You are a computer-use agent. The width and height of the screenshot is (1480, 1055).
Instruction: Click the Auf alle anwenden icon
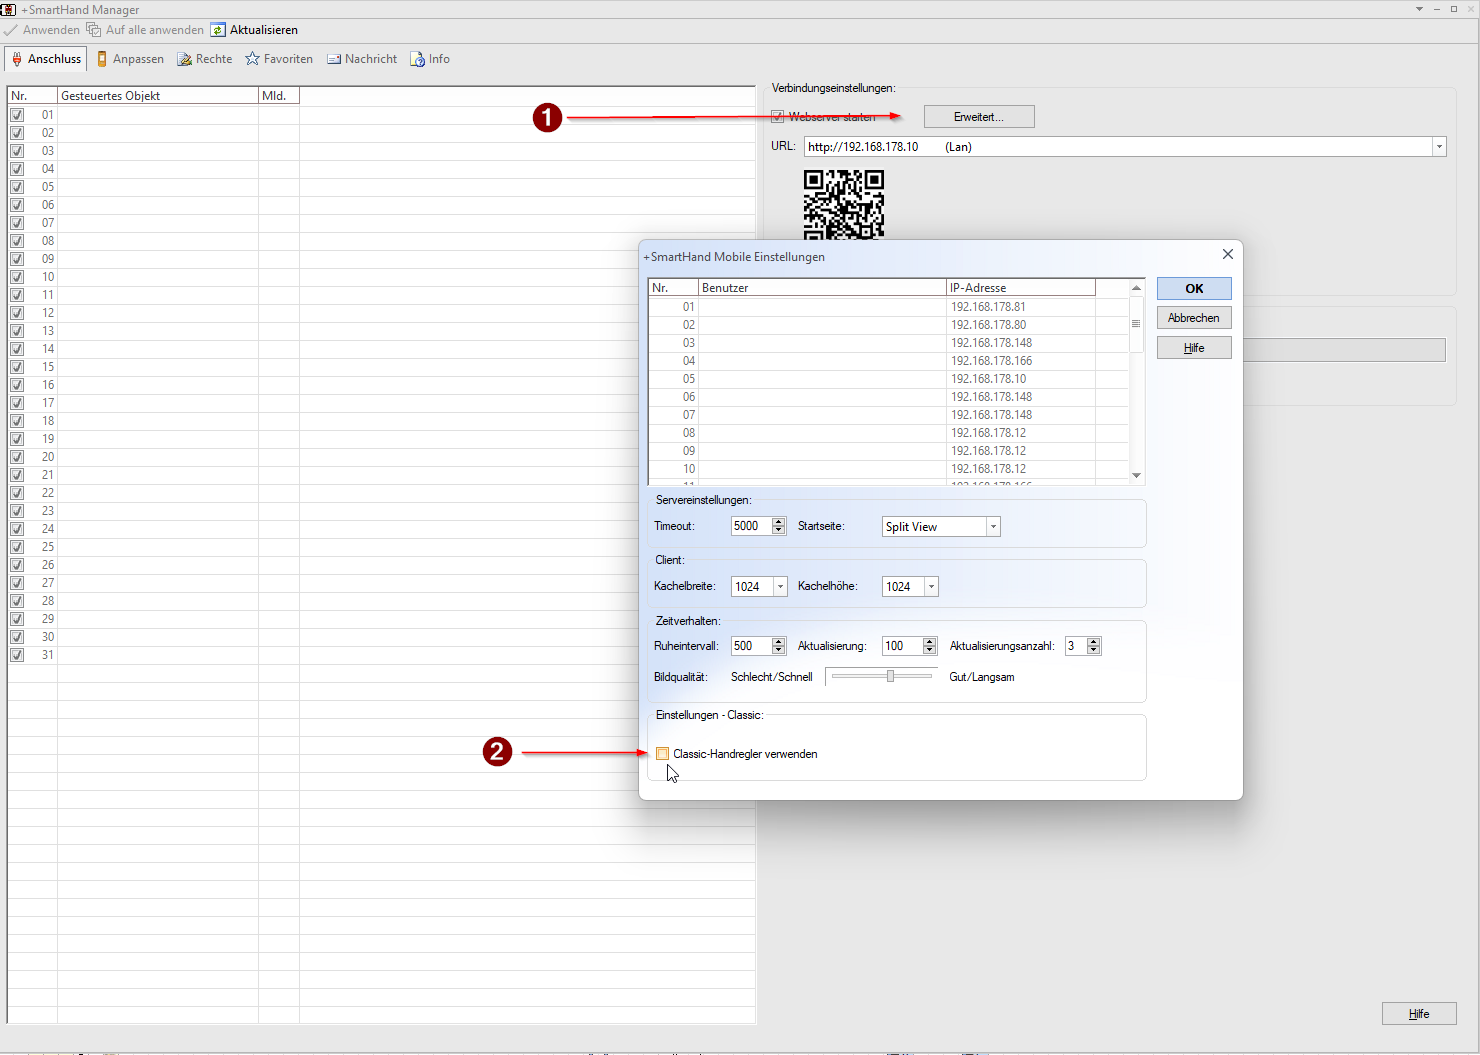pyautogui.click(x=94, y=30)
